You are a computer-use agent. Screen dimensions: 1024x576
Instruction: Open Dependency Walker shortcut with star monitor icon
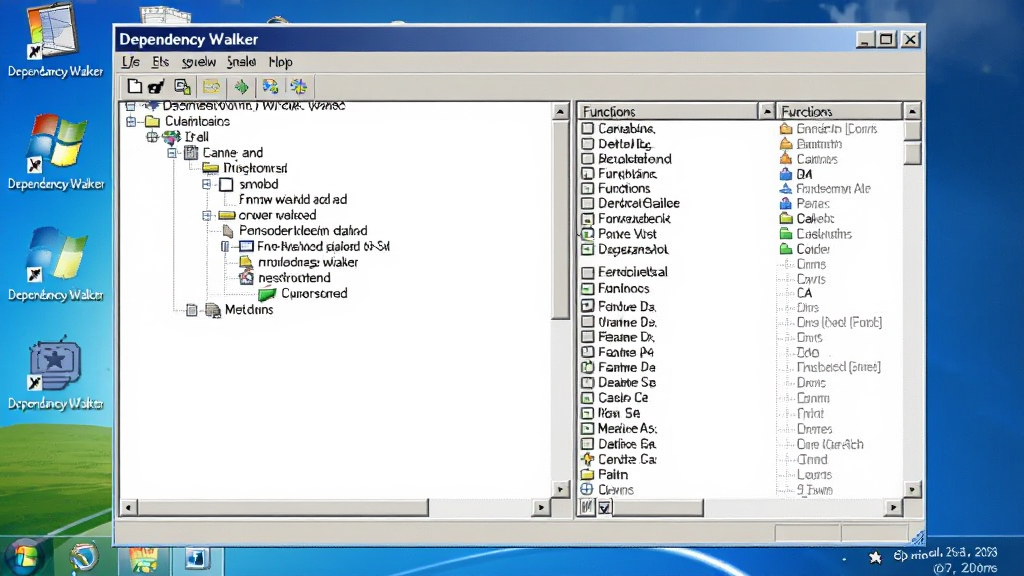(56, 372)
